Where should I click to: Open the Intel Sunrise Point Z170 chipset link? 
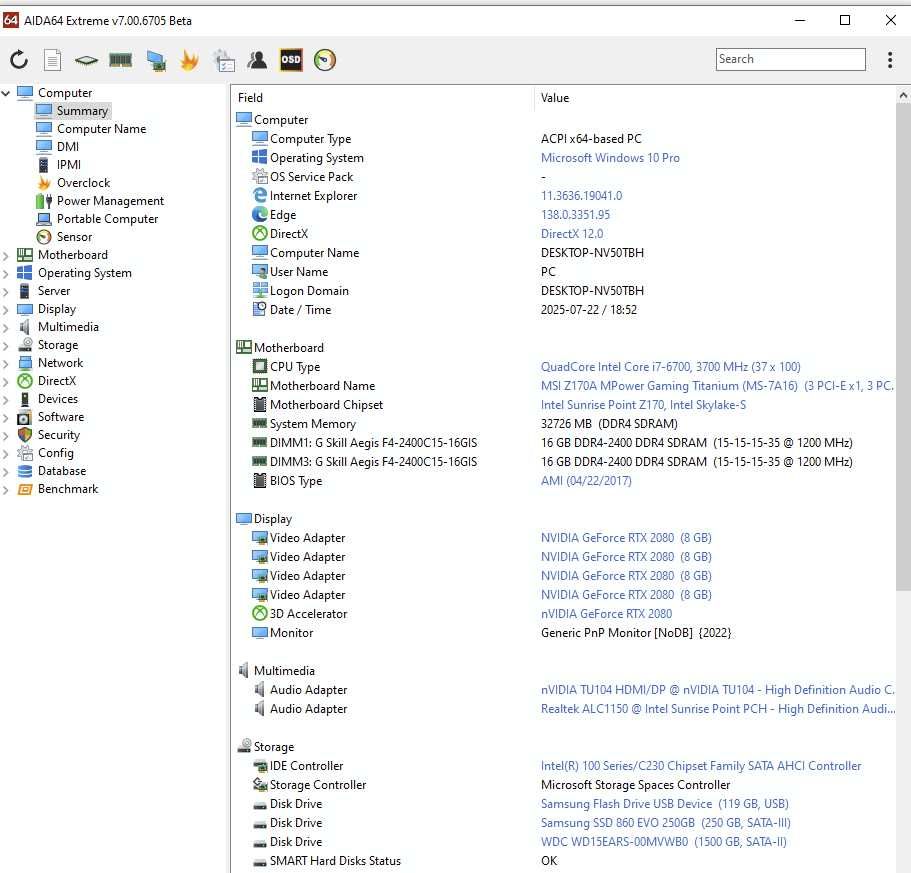643,405
